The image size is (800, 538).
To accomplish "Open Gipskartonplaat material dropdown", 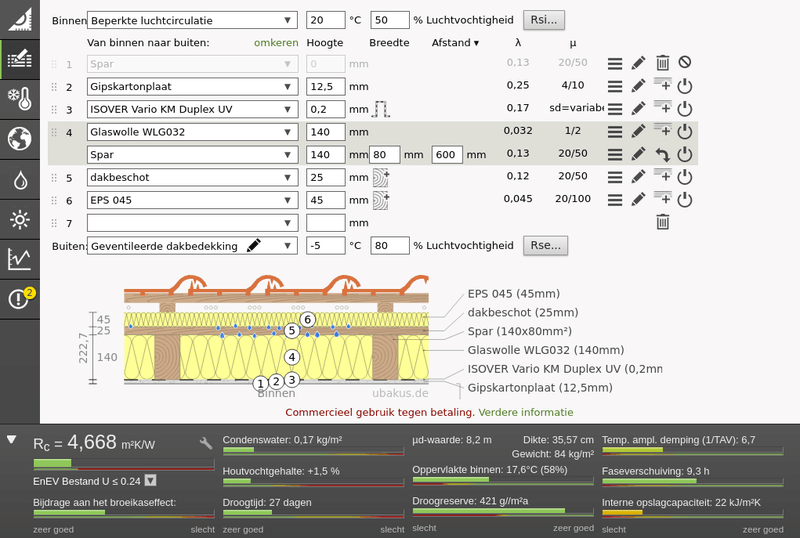I will point(192,87).
